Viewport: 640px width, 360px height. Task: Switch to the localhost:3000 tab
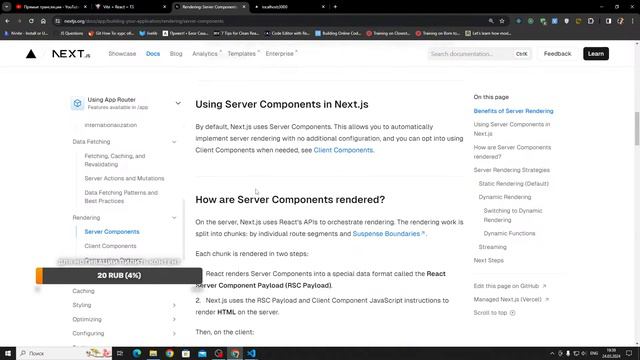[289, 7]
